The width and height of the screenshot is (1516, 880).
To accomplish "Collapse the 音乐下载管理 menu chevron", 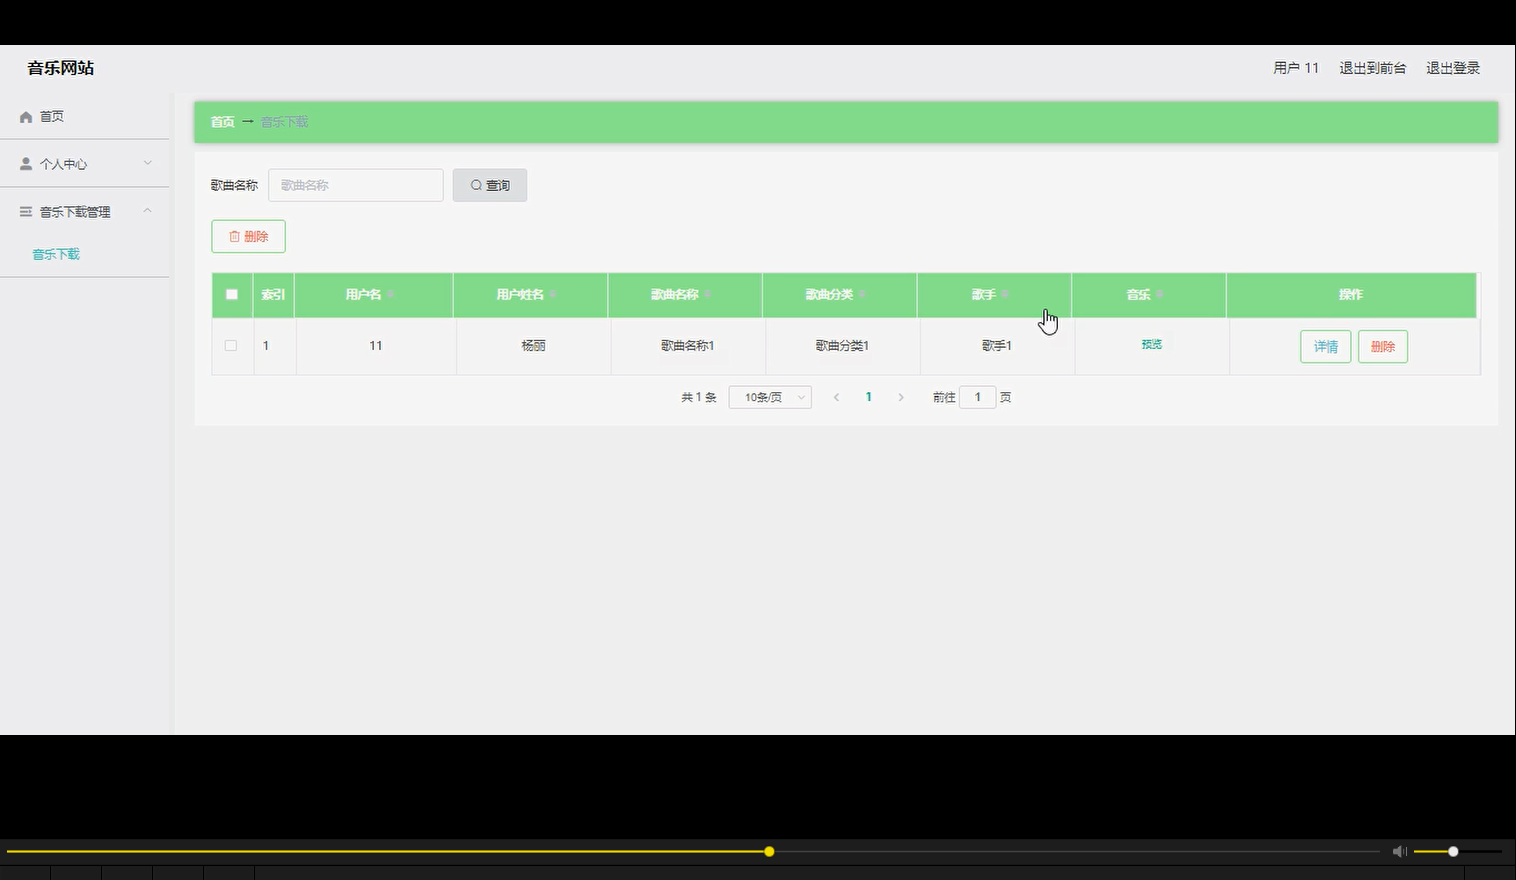I will coord(148,211).
